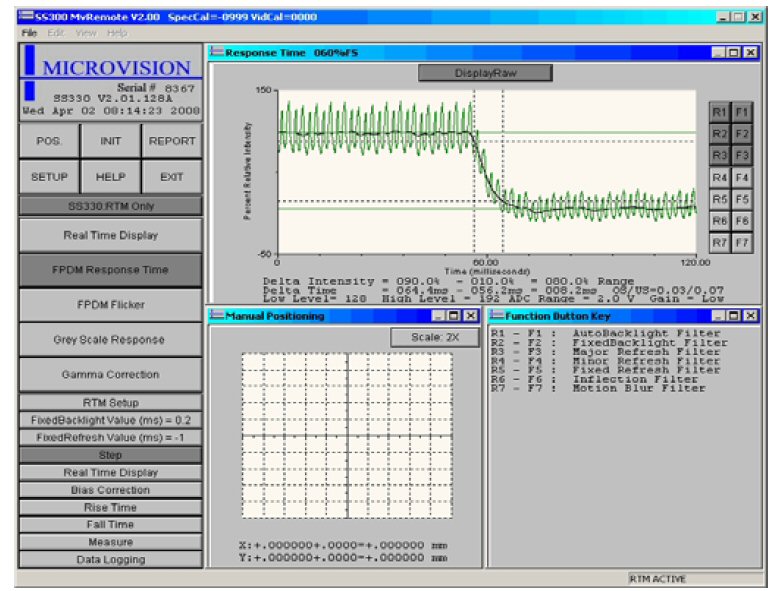
Task: Select Gamma Correction mode
Action: [111, 375]
